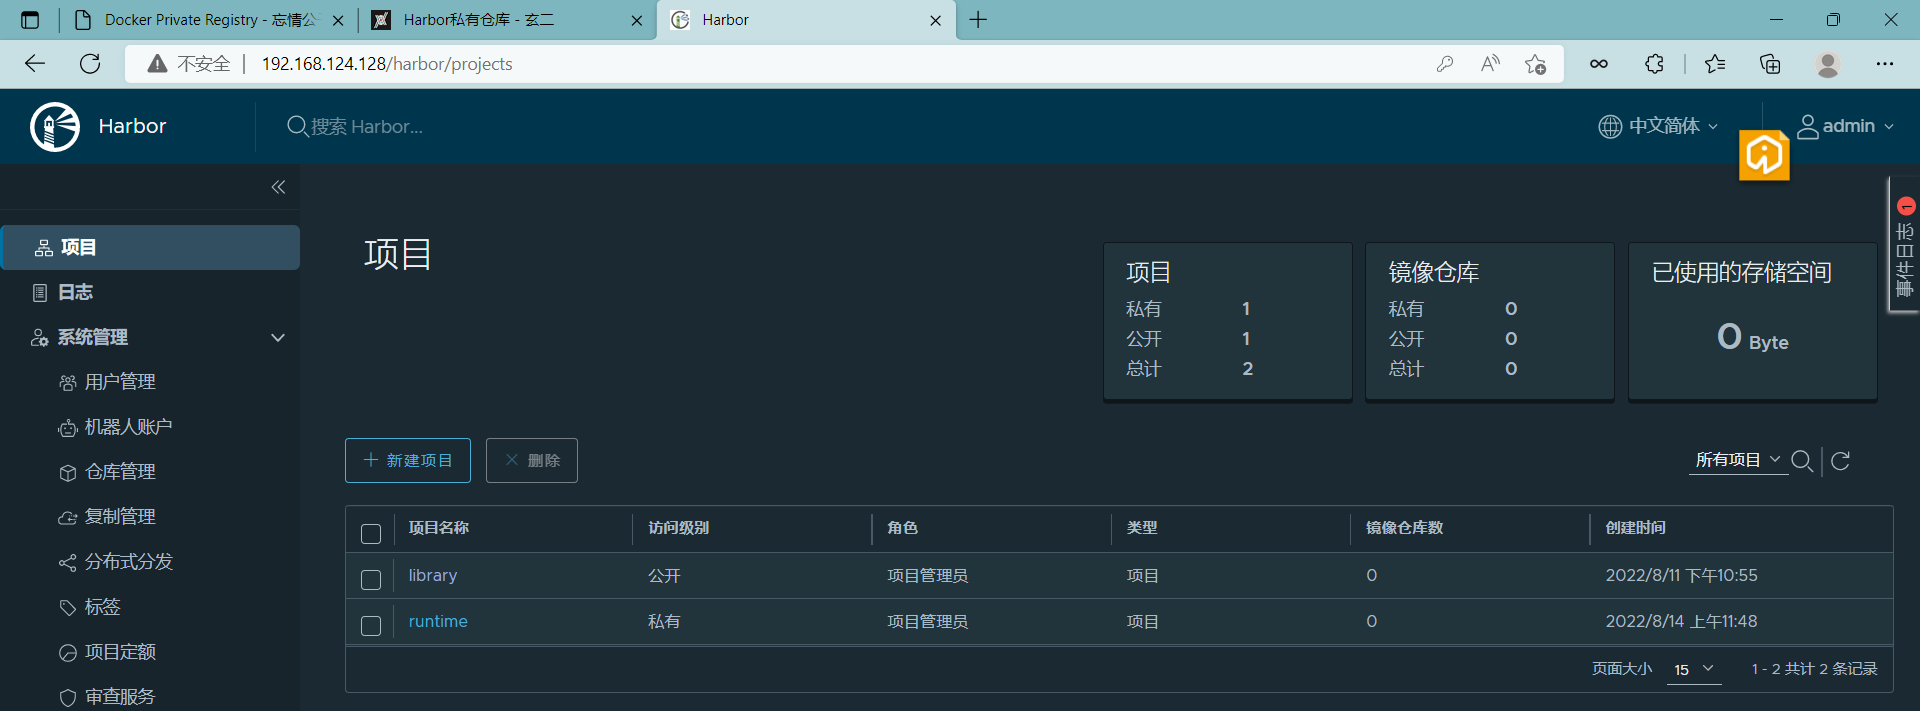Open browser extensions puzzle icon
The width and height of the screenshot is (1920, 711).
[1654, 64]
